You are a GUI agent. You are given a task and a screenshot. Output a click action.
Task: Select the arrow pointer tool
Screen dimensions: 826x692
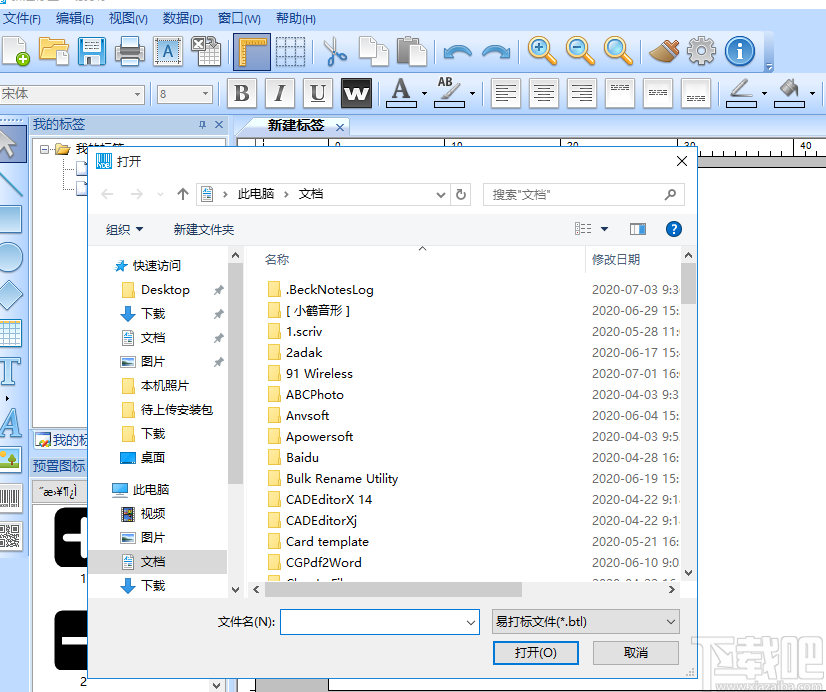(x=9, y=143)
